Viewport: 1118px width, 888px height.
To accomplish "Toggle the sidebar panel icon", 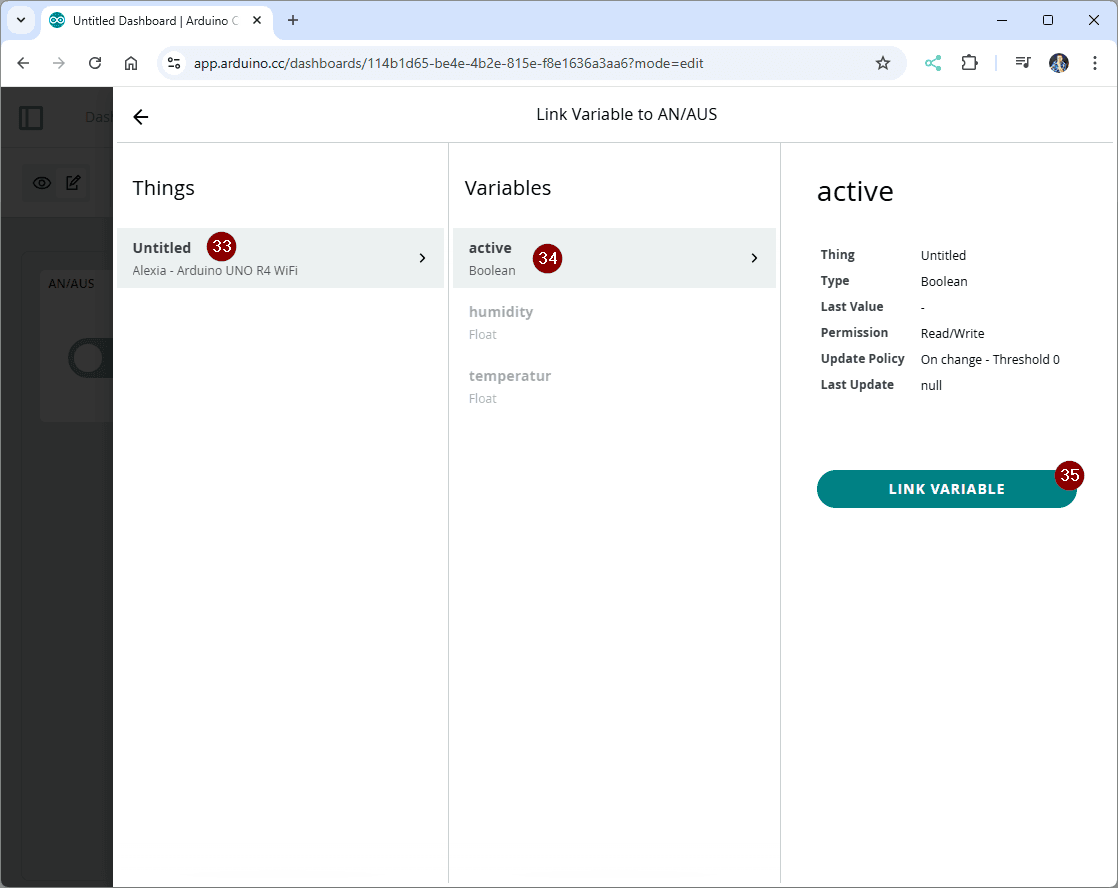I will (x=31, y=118).
